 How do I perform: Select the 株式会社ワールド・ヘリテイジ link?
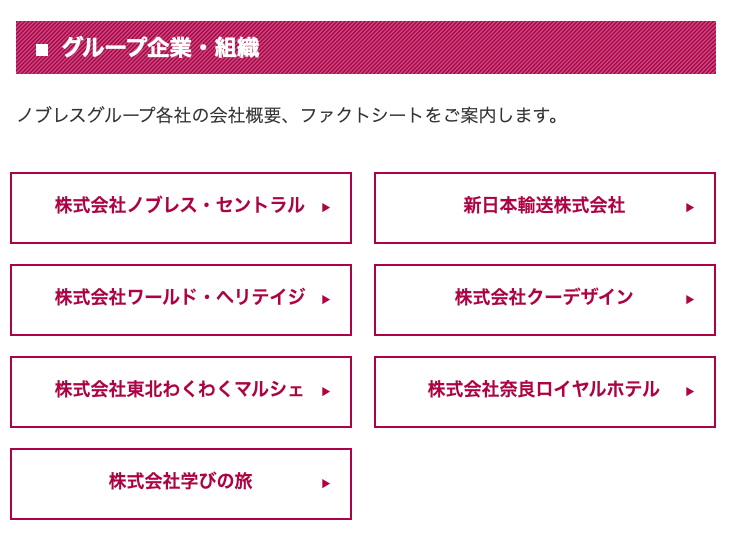point(179,298)
